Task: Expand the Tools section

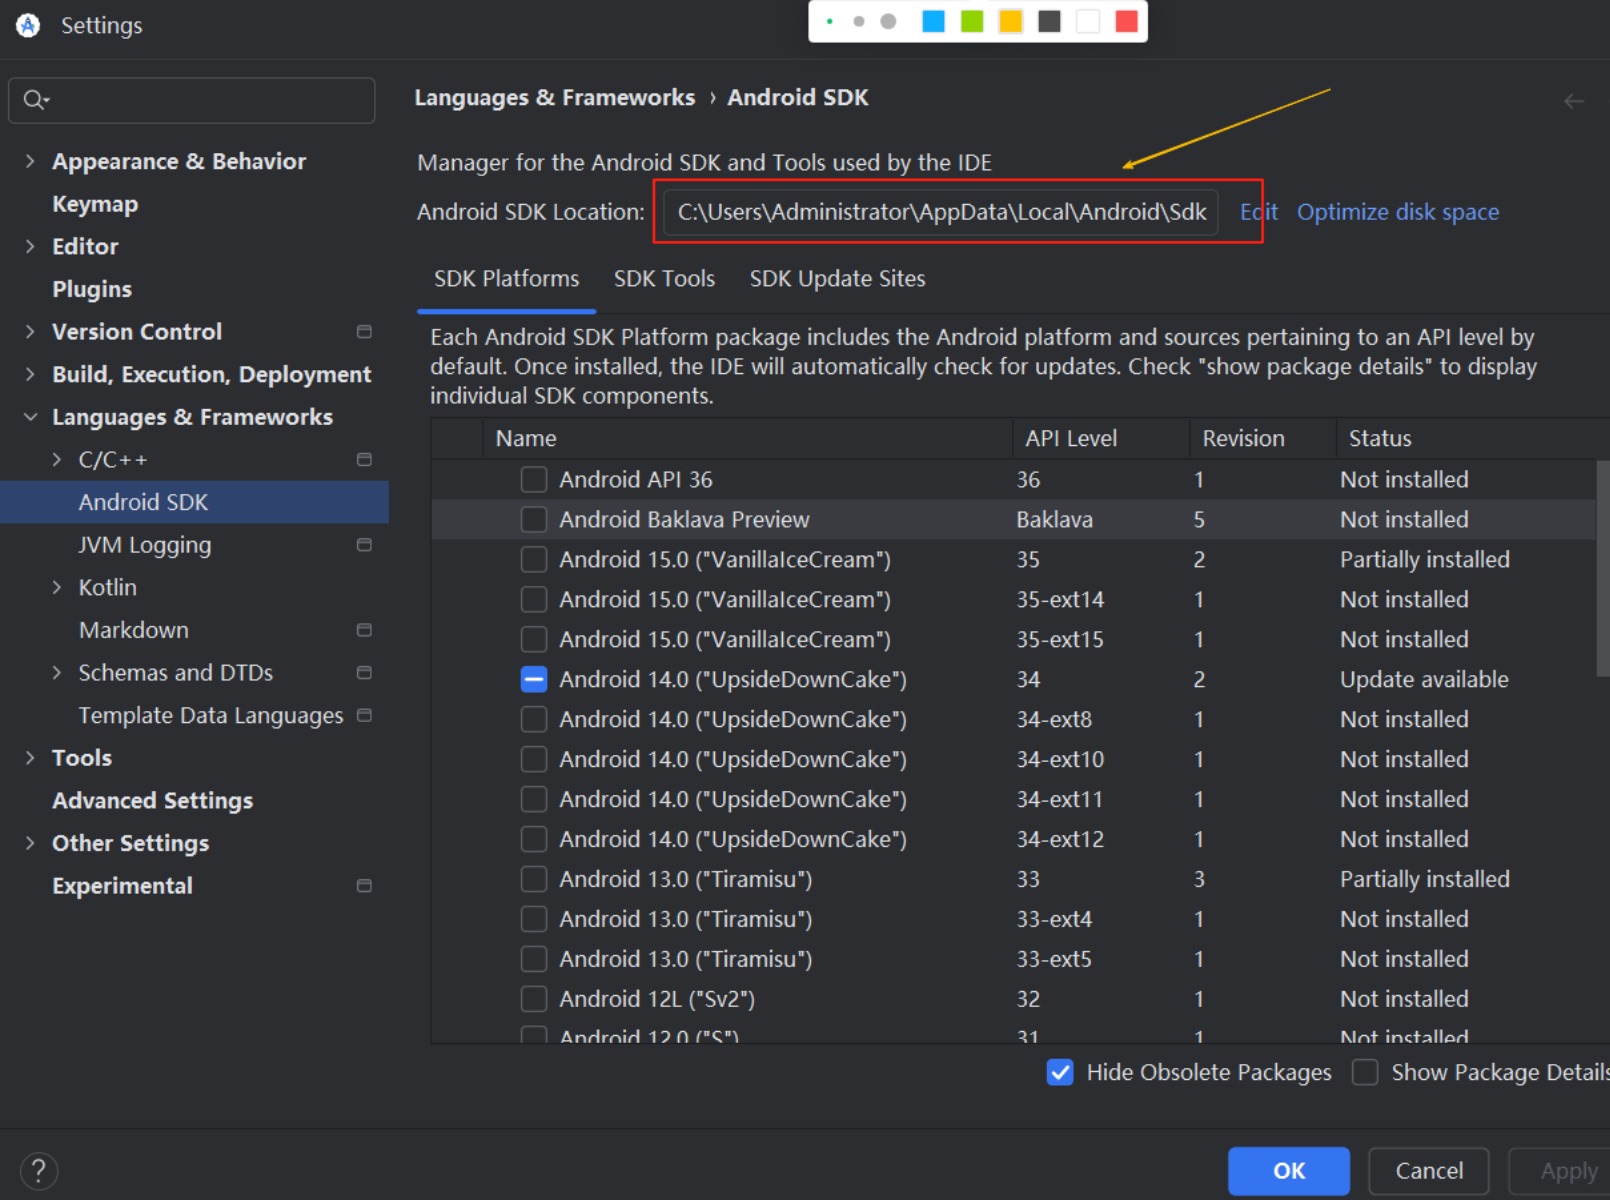Action: coord(30,758)
